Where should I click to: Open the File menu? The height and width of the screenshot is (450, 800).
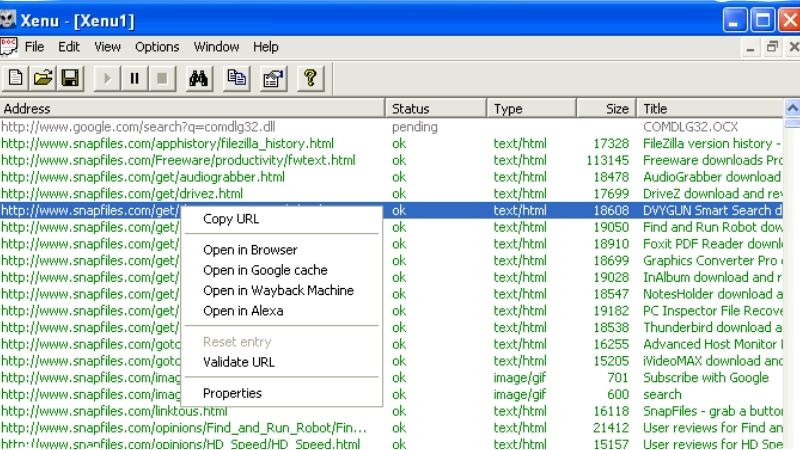tap(35, 47)
